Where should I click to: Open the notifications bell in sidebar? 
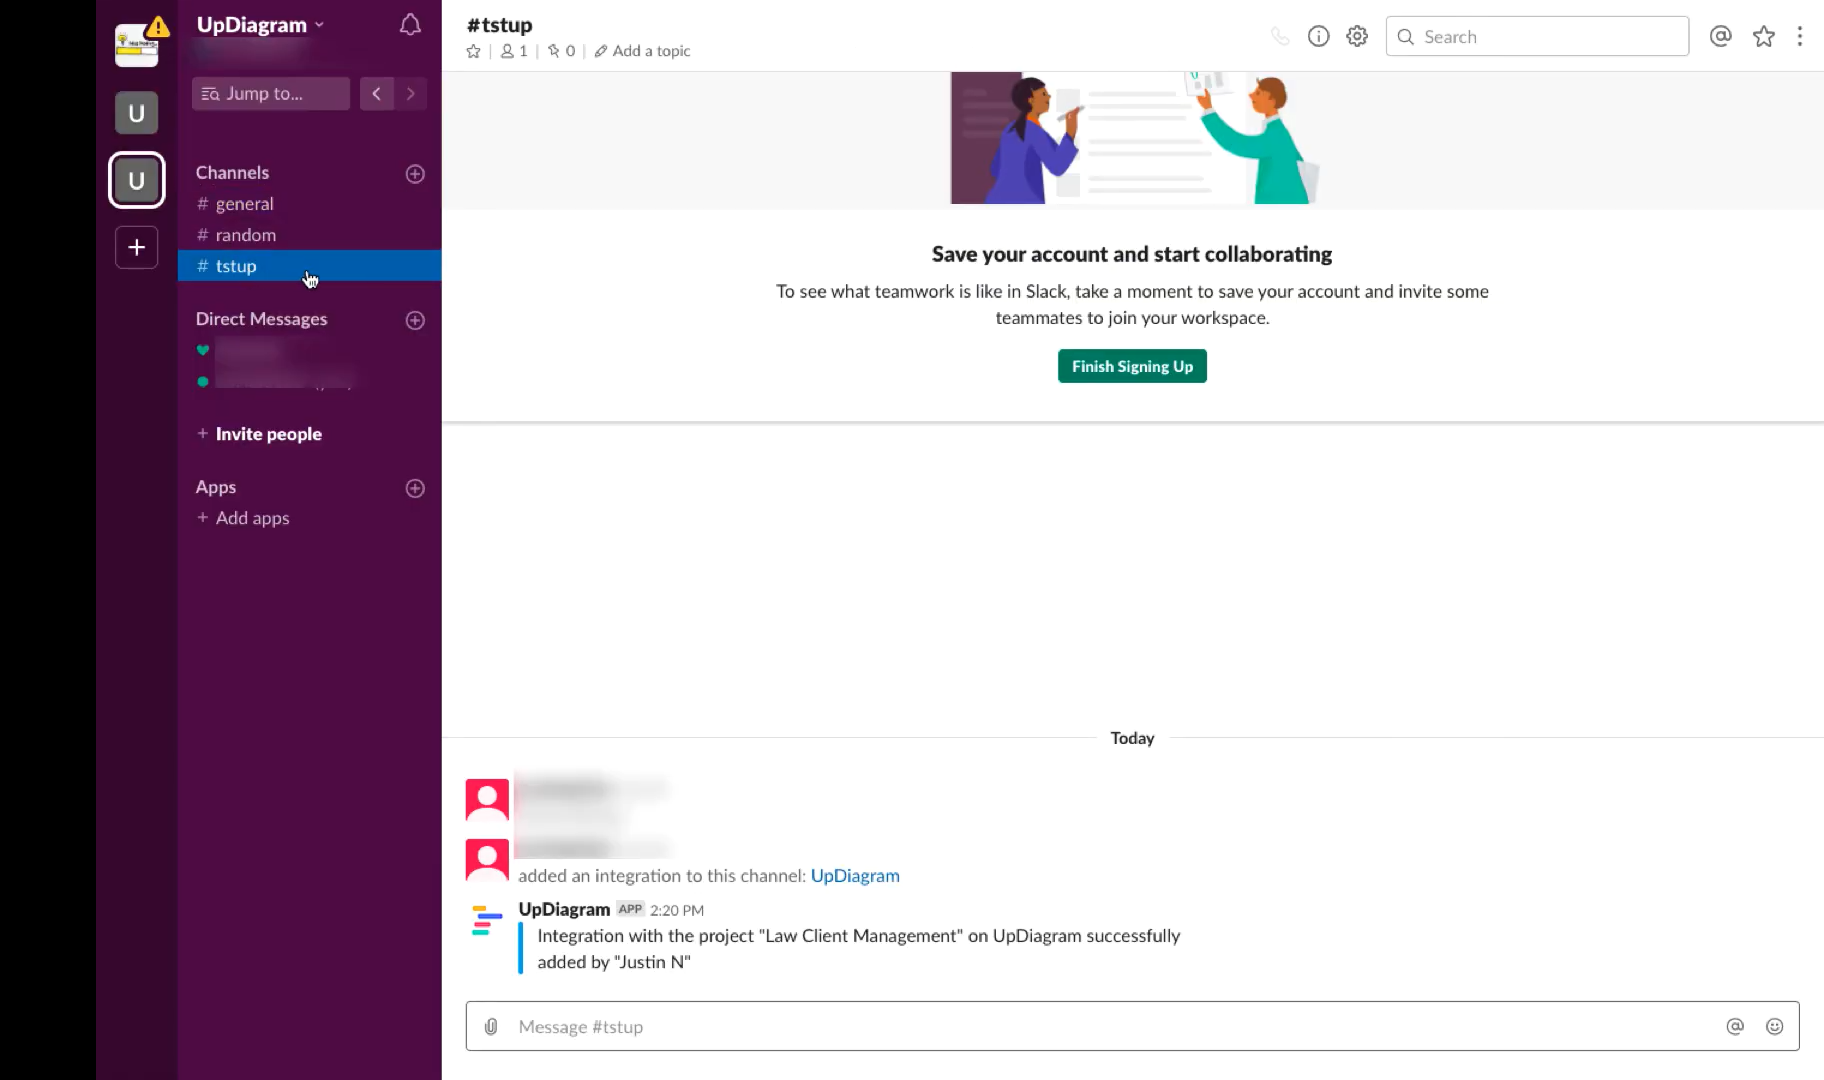(x=410, y=25)
